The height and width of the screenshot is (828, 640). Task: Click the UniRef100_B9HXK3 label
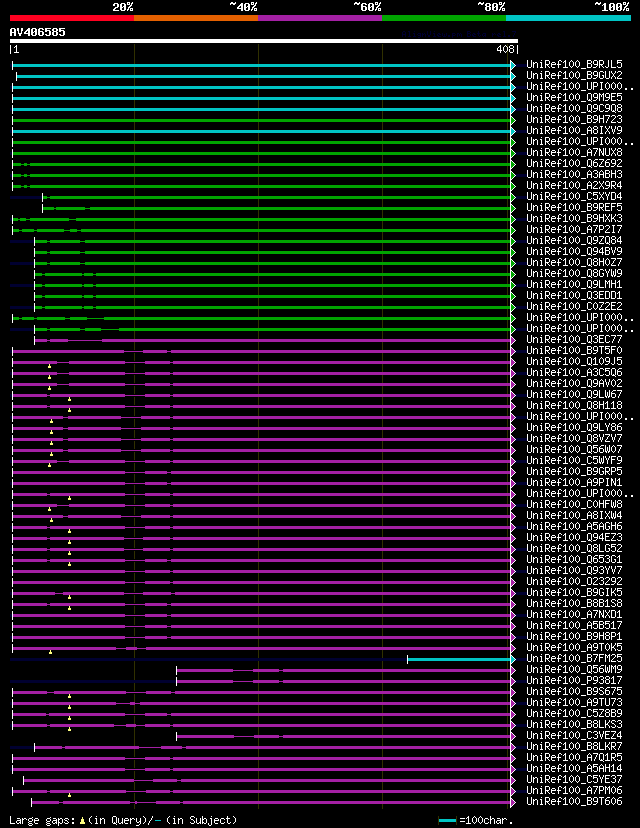tap(574, 219)
